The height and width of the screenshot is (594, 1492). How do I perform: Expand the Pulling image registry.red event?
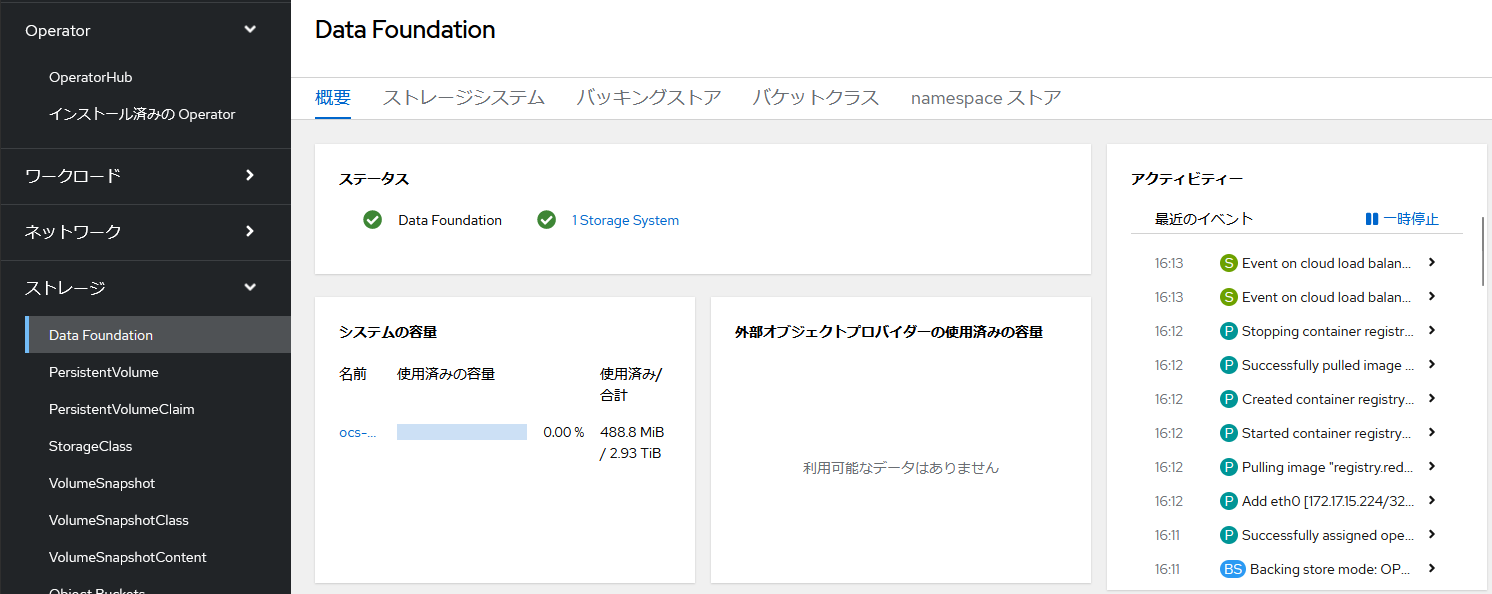1432,466
